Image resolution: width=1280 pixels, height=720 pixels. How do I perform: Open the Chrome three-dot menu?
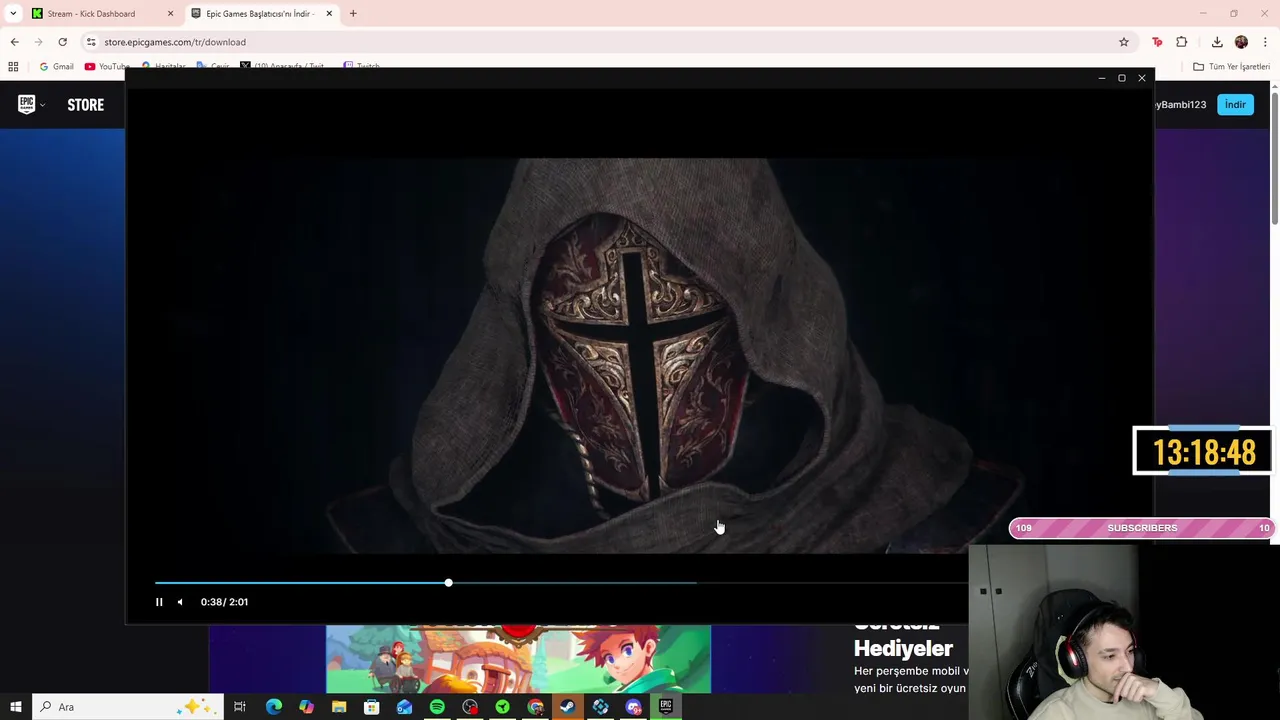tap(1265, 42)
